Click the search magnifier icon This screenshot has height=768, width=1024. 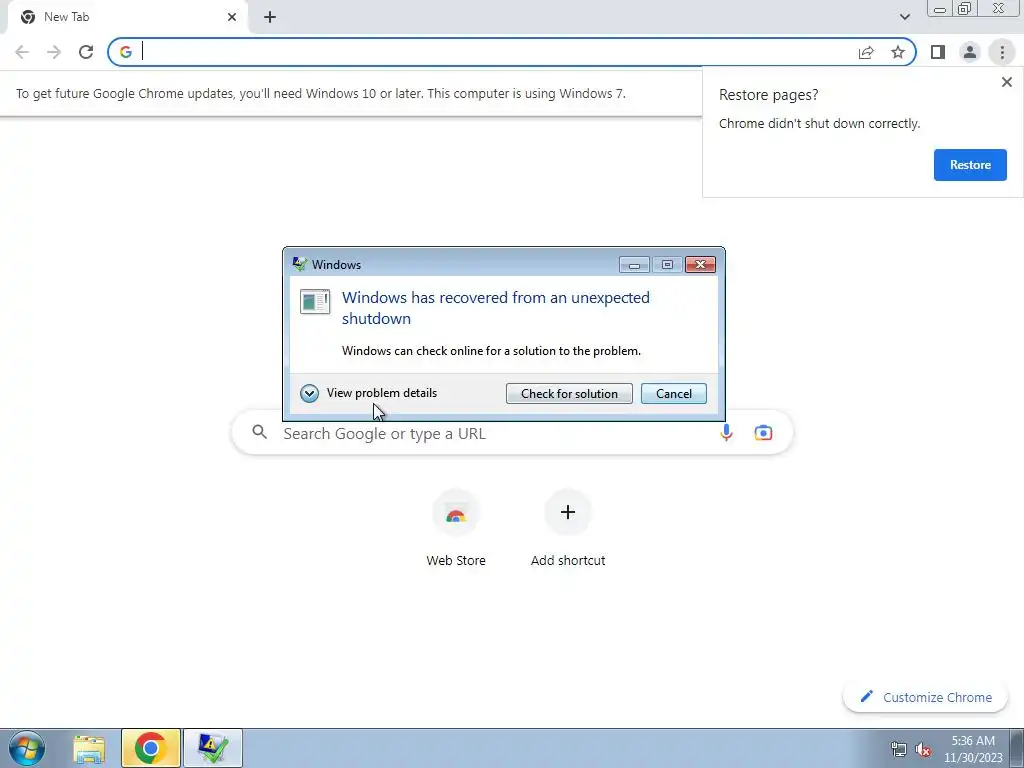[259, 432]
